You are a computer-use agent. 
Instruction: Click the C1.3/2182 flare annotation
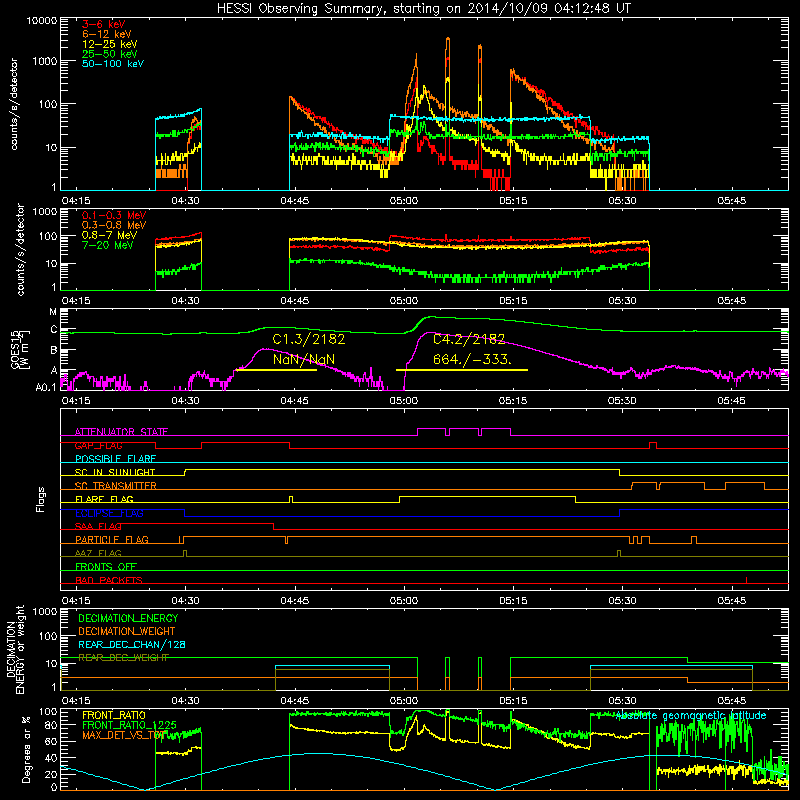tap(309, 339)
